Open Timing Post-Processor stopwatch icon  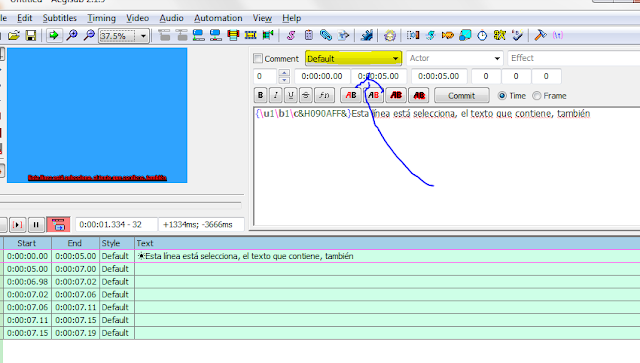pyautogui.click(x=482, y=36)
